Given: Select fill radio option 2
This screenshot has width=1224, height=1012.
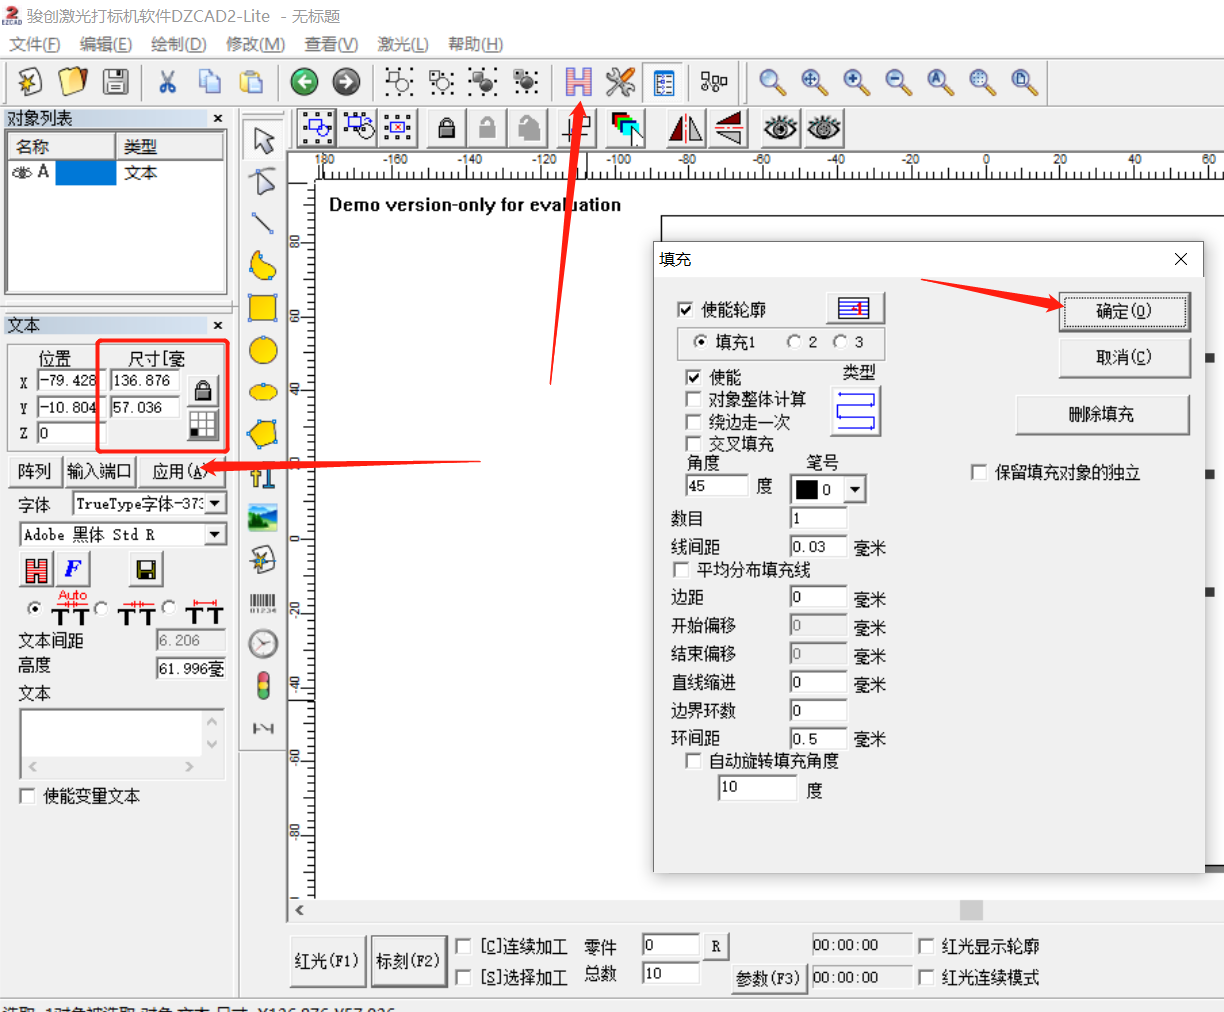Looking at the screenshot, I should click(794, 342).
